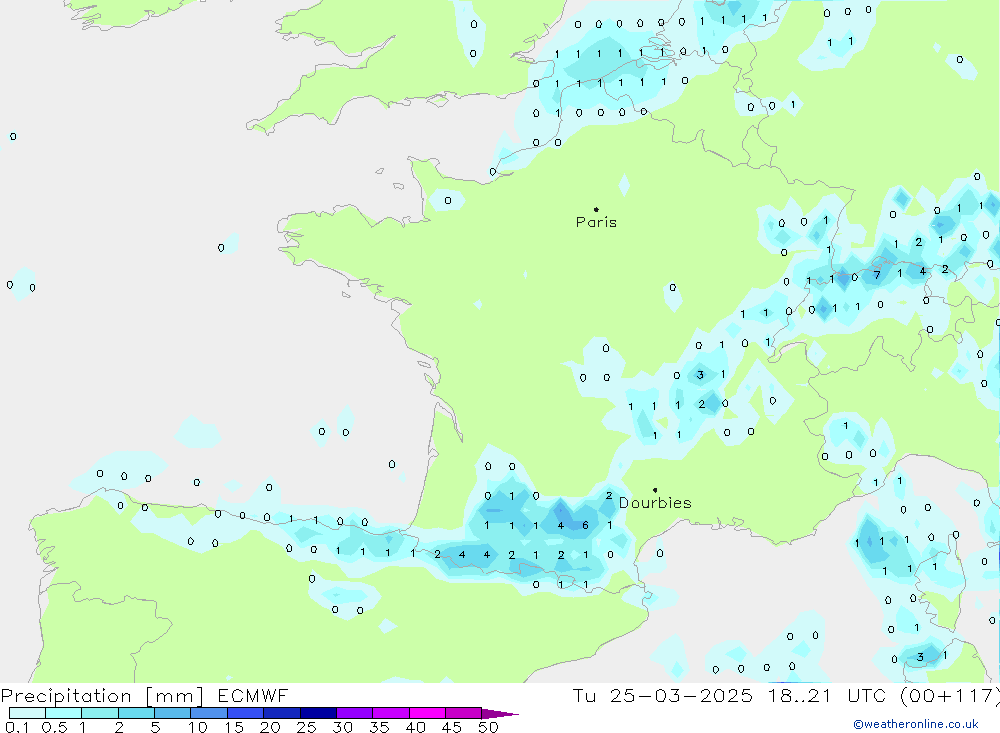Click the legend value '45'
Image resolution: width=1000 pixels, height=733 pixels.
tap(452, 727)
